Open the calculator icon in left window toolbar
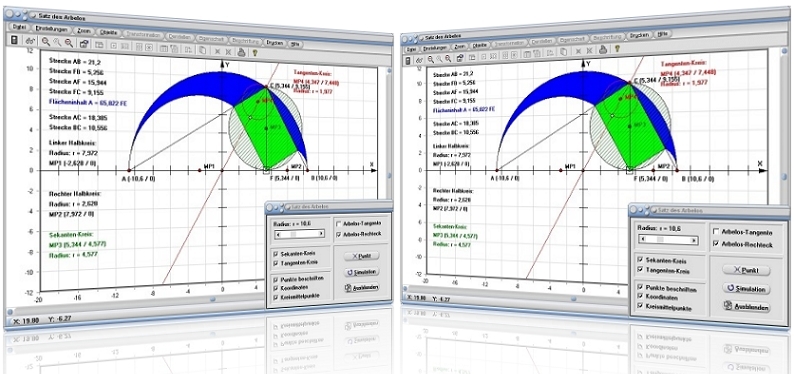The width and height of the screenshot is (794, 374). click(14, 40)
